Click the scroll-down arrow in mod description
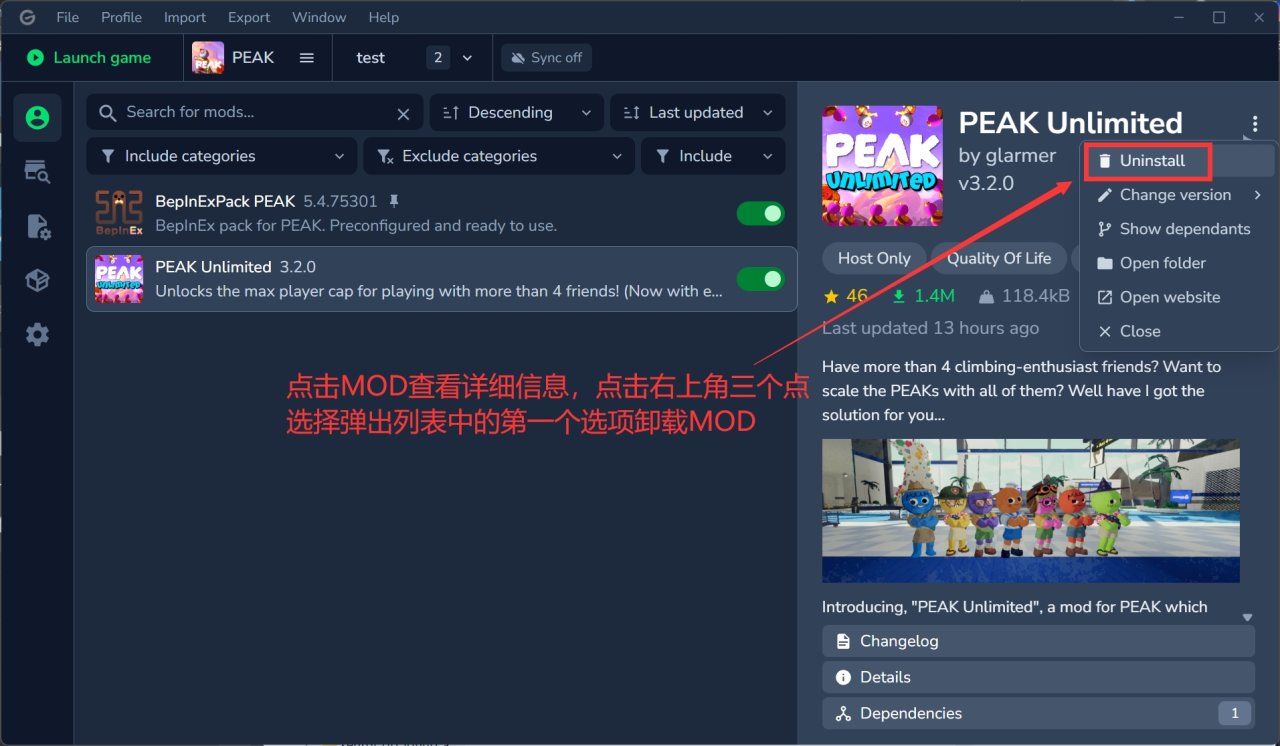Viewport: 1280px width, 746px height. coord(1247,618)
